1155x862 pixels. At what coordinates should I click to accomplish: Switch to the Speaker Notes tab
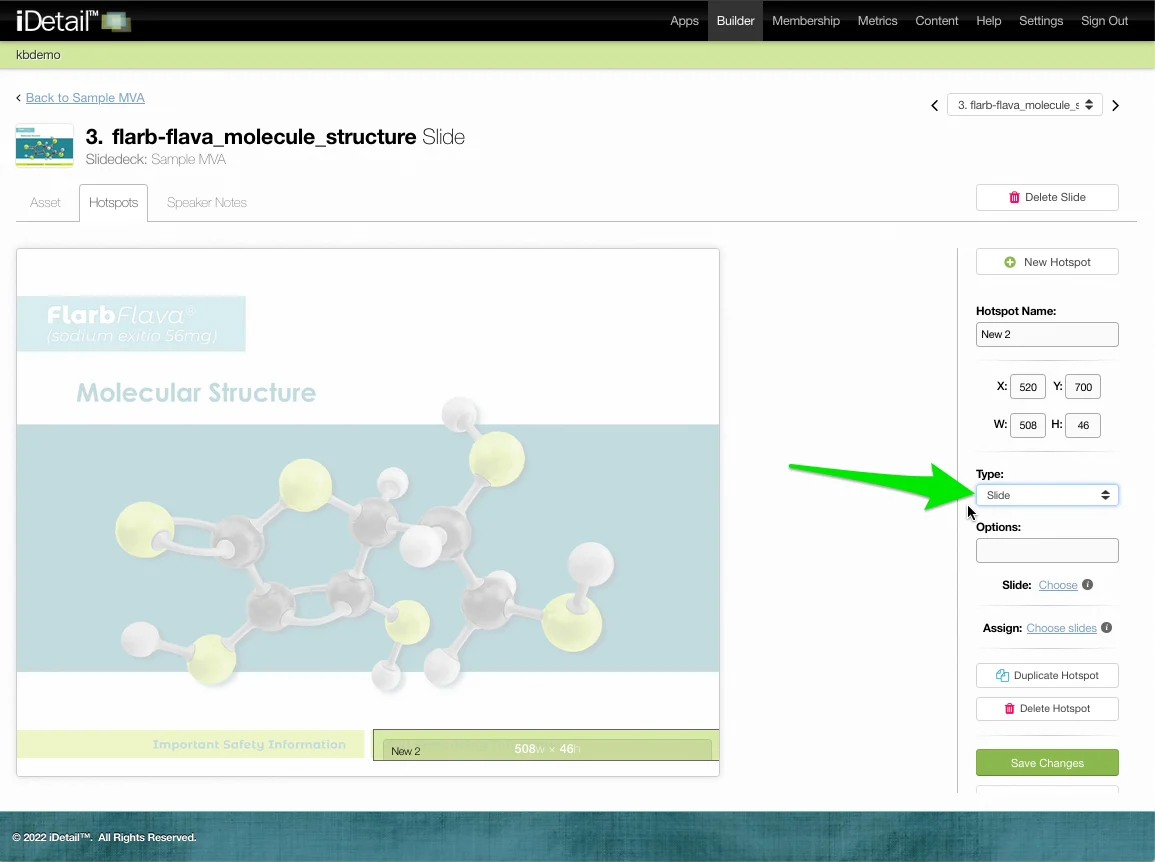click(206, 203)
